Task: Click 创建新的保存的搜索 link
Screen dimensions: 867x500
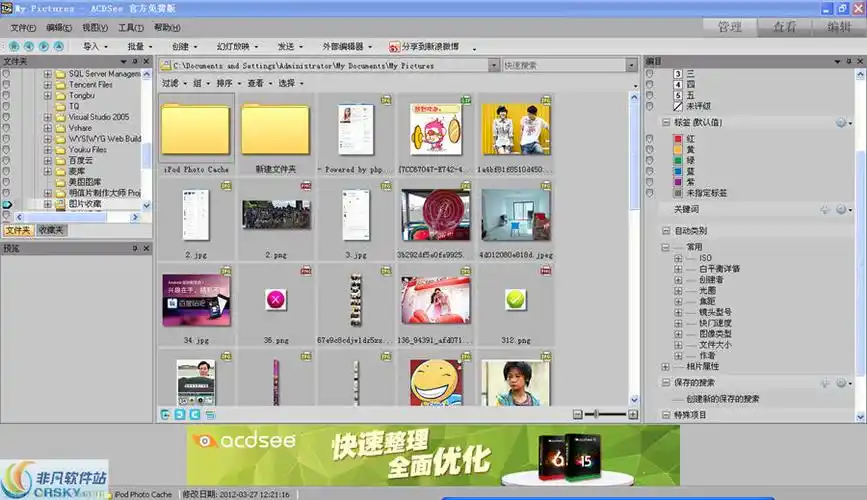Action: coord(723,399)
